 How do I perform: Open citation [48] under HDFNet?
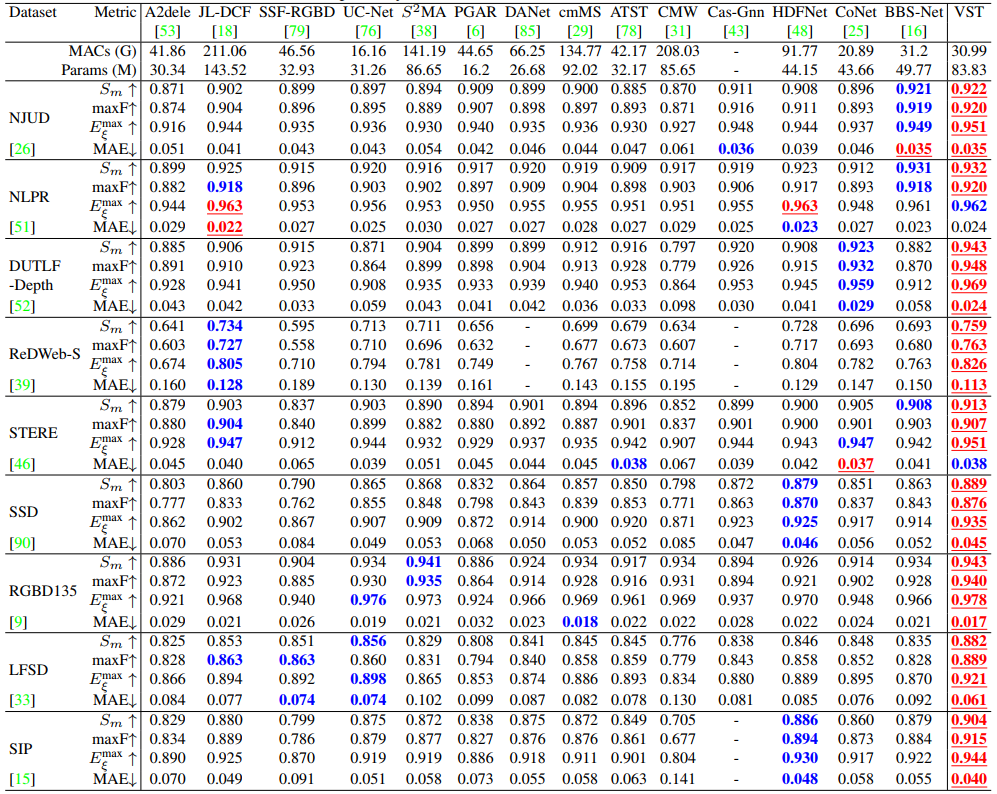(799, 31)
